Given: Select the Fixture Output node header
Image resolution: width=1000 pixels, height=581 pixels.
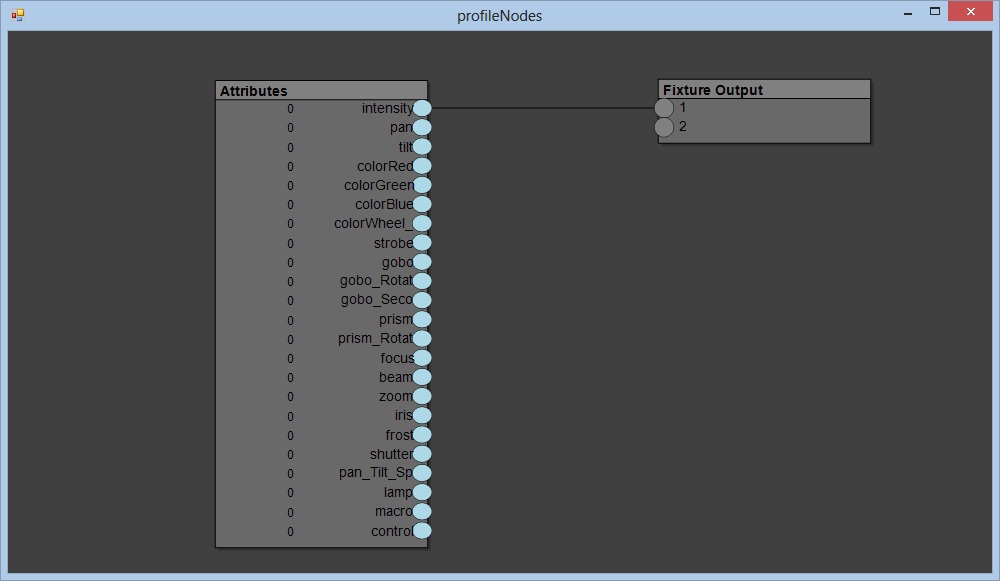Looking at the screenshot, I should [x=764, y=90].
